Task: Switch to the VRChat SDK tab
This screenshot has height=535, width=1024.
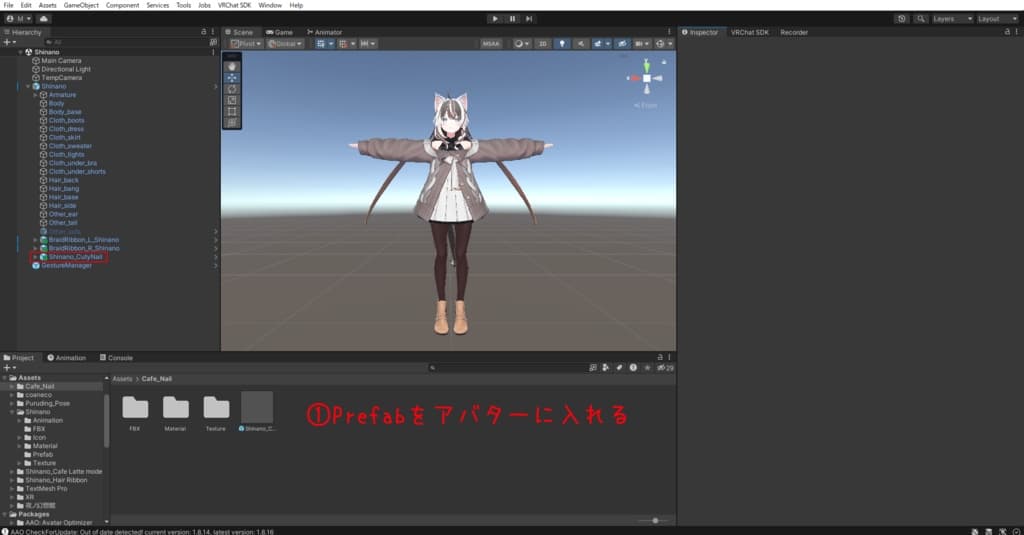Action: (750, 32)
